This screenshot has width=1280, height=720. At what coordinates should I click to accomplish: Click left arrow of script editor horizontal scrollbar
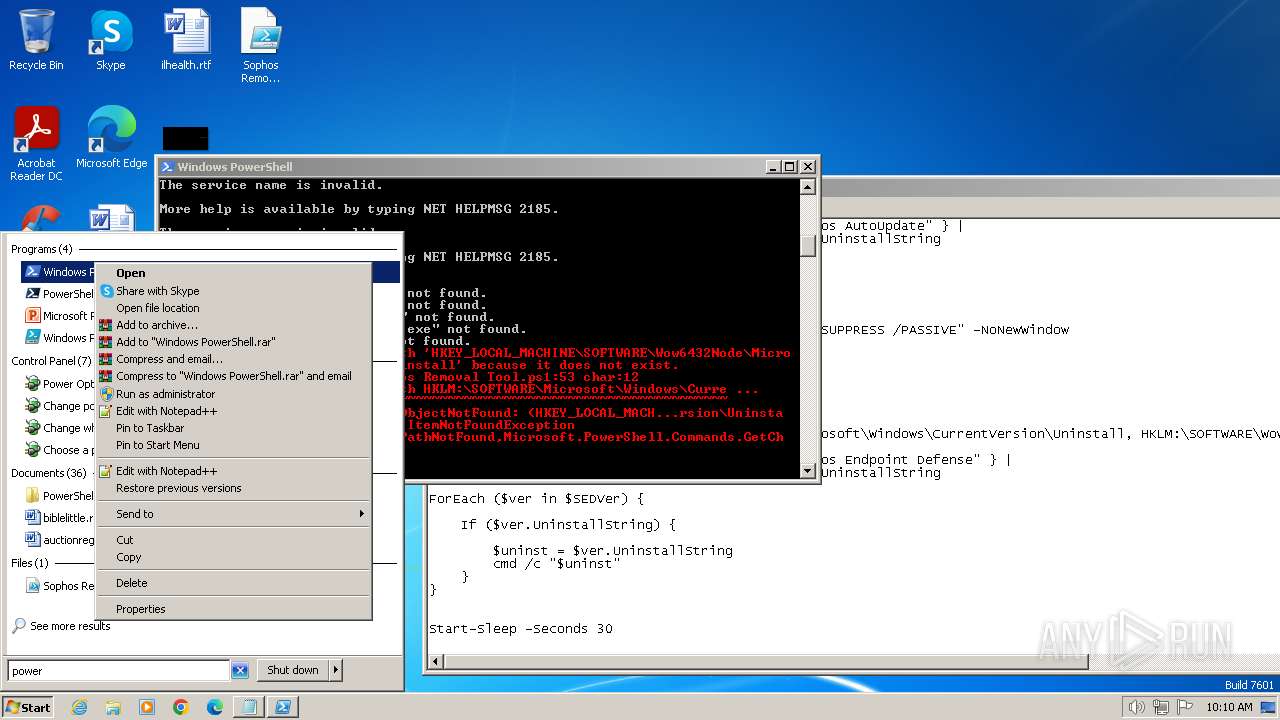436,661
